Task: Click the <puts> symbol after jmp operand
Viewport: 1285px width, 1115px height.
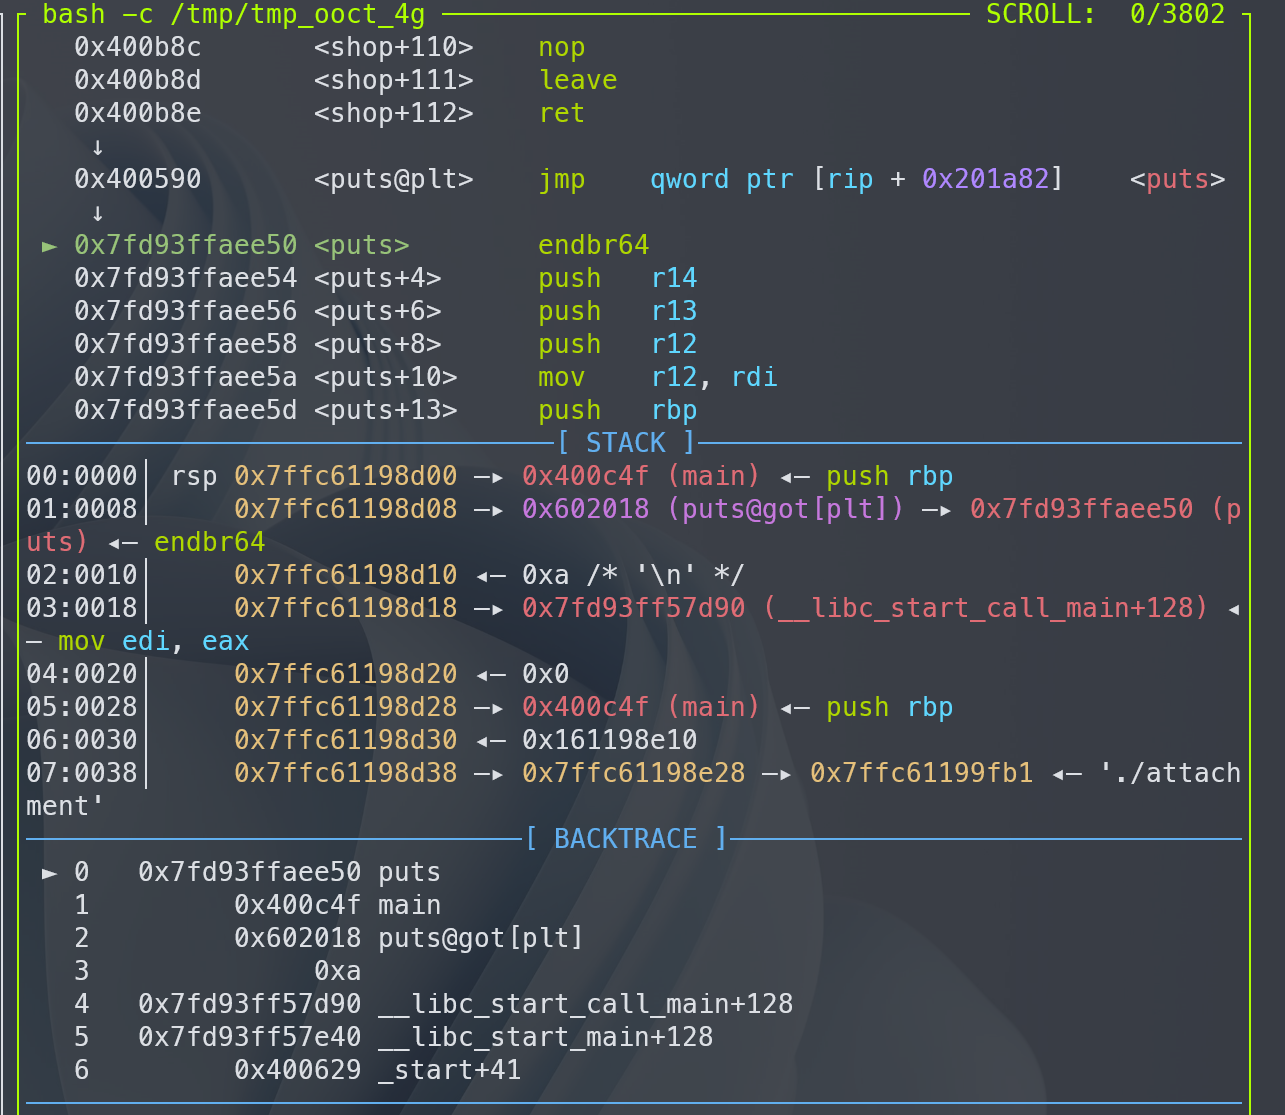Action: tap(1178, 179)
